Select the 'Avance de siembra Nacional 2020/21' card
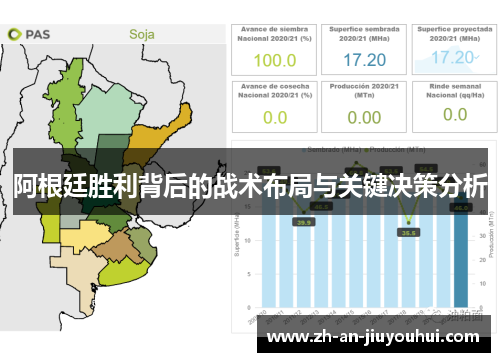The width and height of the screenshot is (500, 362). (274, 50)
